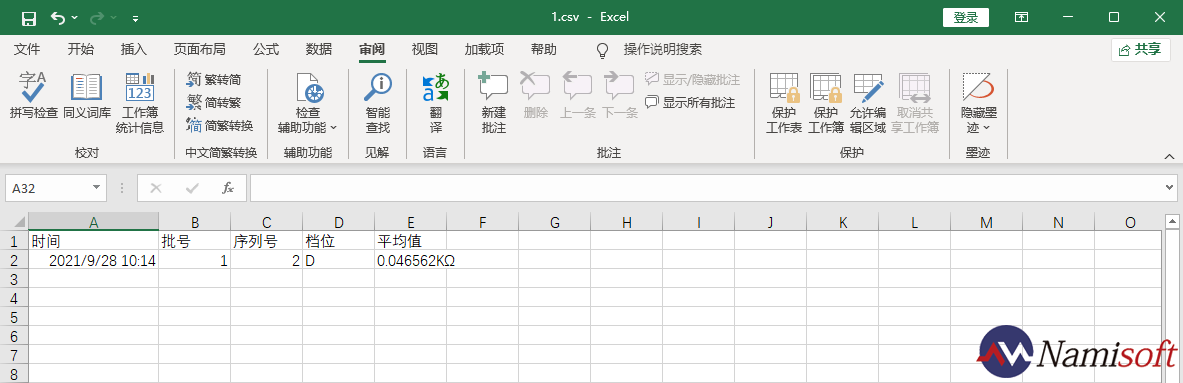
Task: Switch to the 帮助 ribbon tab
Action: tap(543, 50)
